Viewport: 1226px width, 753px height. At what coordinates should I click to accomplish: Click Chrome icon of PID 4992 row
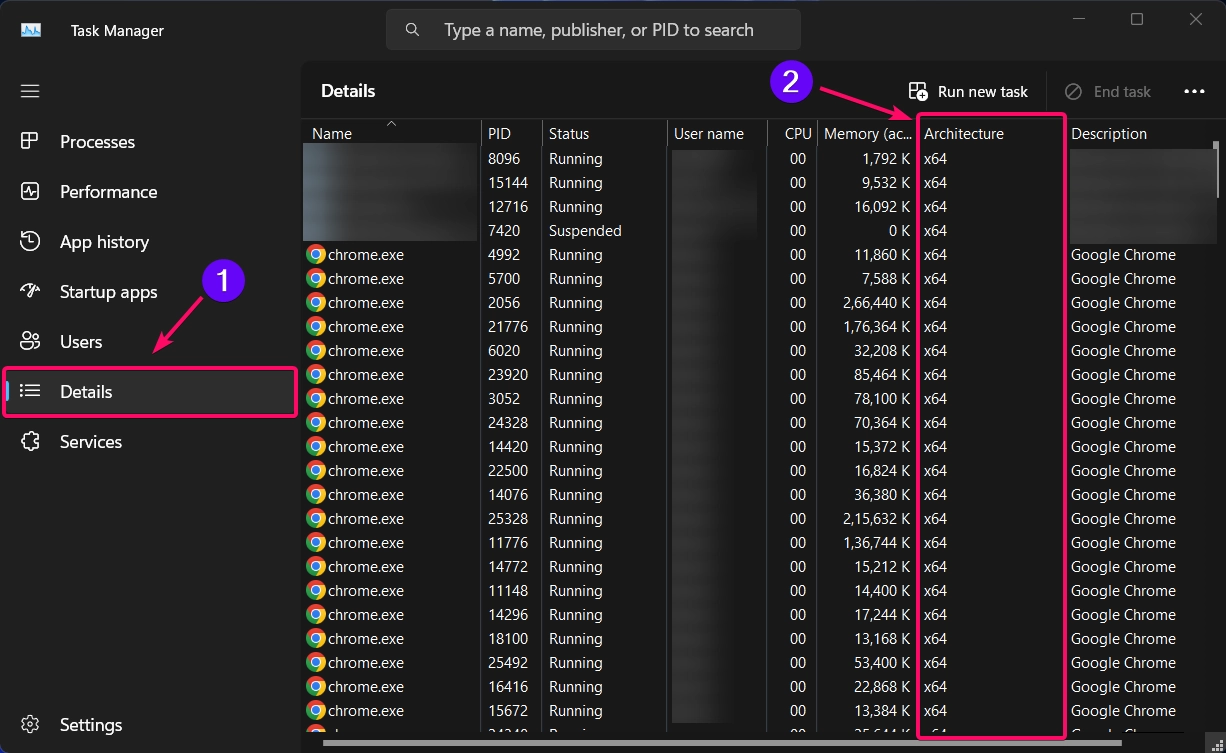(316, 254)
